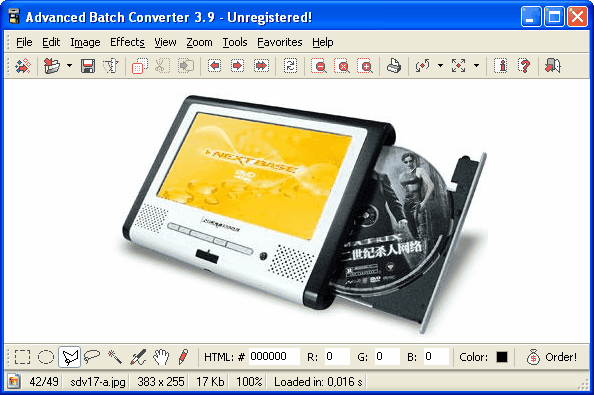594x395 pixels.
Task: Expand the resize tool dropdown arrow
Action: coord(477,66)
